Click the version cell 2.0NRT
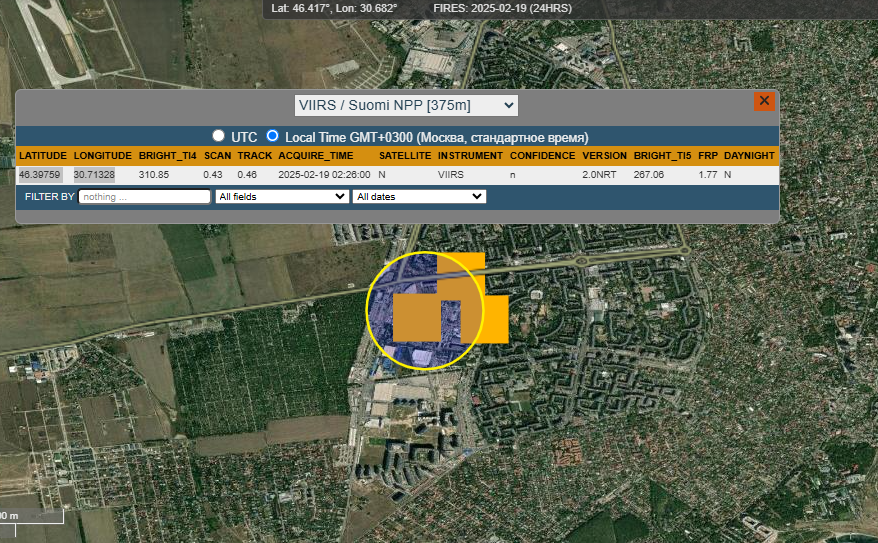The height and width of the screenshot is (543, 878). coord(599,175)
